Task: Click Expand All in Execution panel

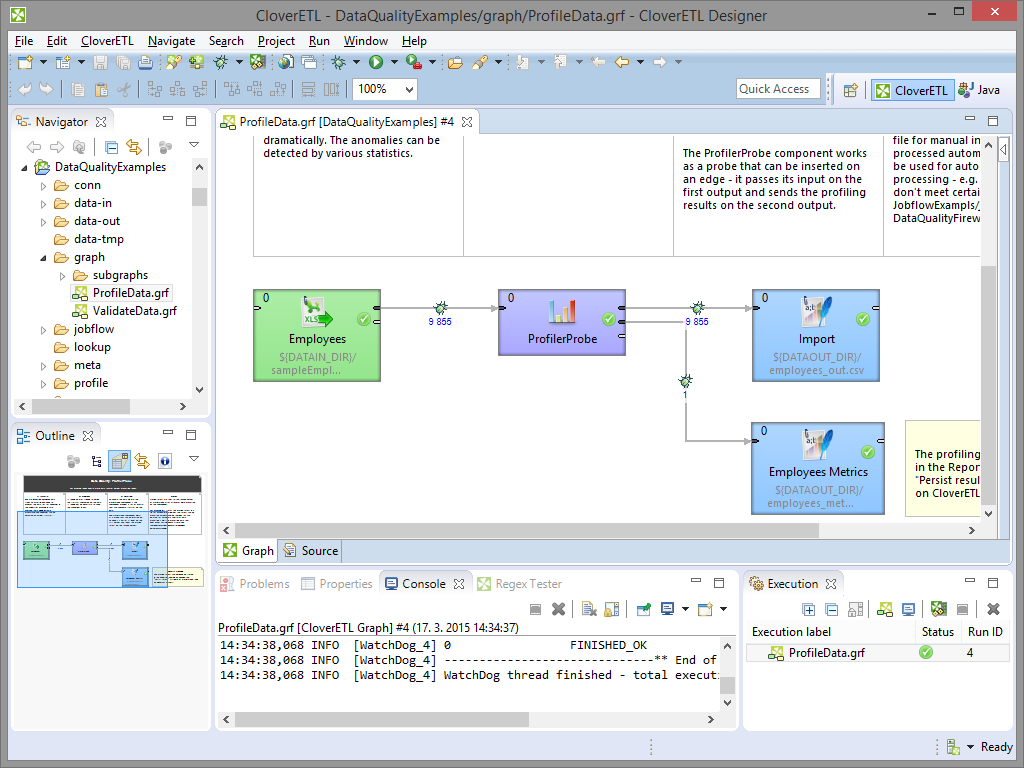Action: pyautogui.click(x=810, y=609)
